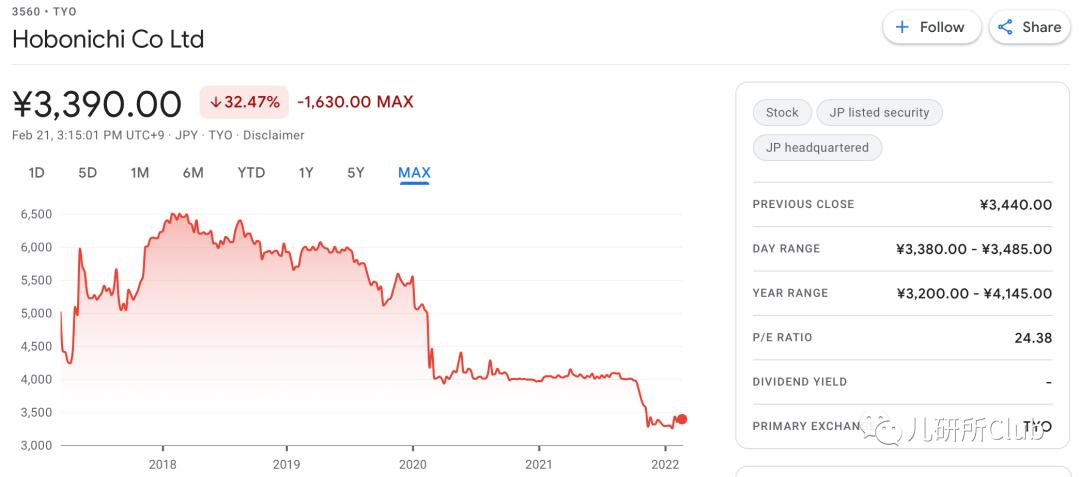The height and width of the screenshot is (477, 1080).
Task: Click the plus icon on Follow
Action: click(x=902, y=27)
